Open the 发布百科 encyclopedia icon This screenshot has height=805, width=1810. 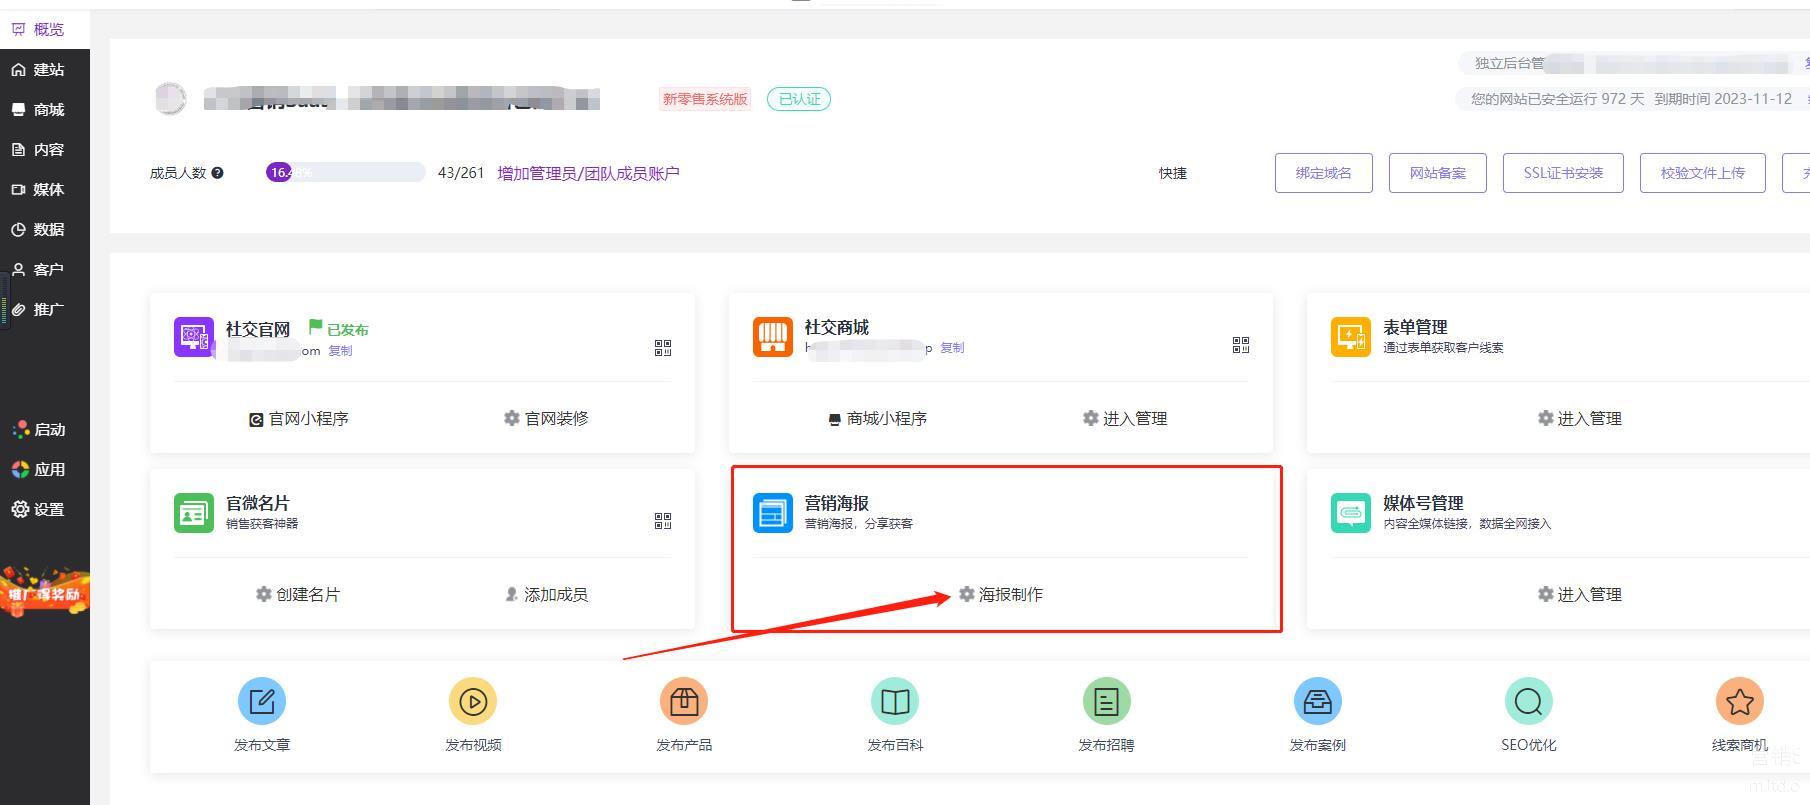pos(895,701)
